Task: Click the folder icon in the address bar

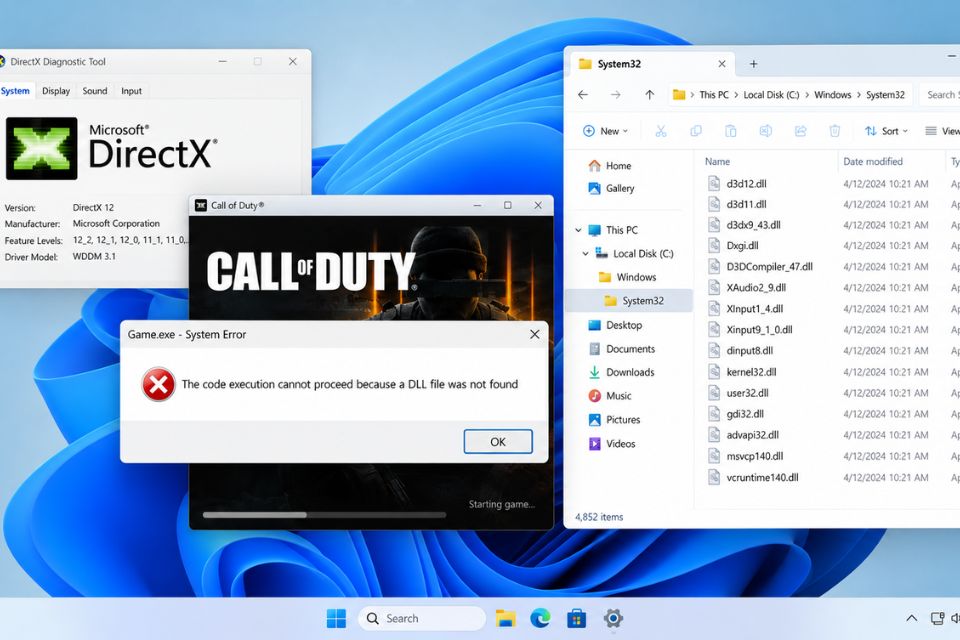Action: coord(679,95)
